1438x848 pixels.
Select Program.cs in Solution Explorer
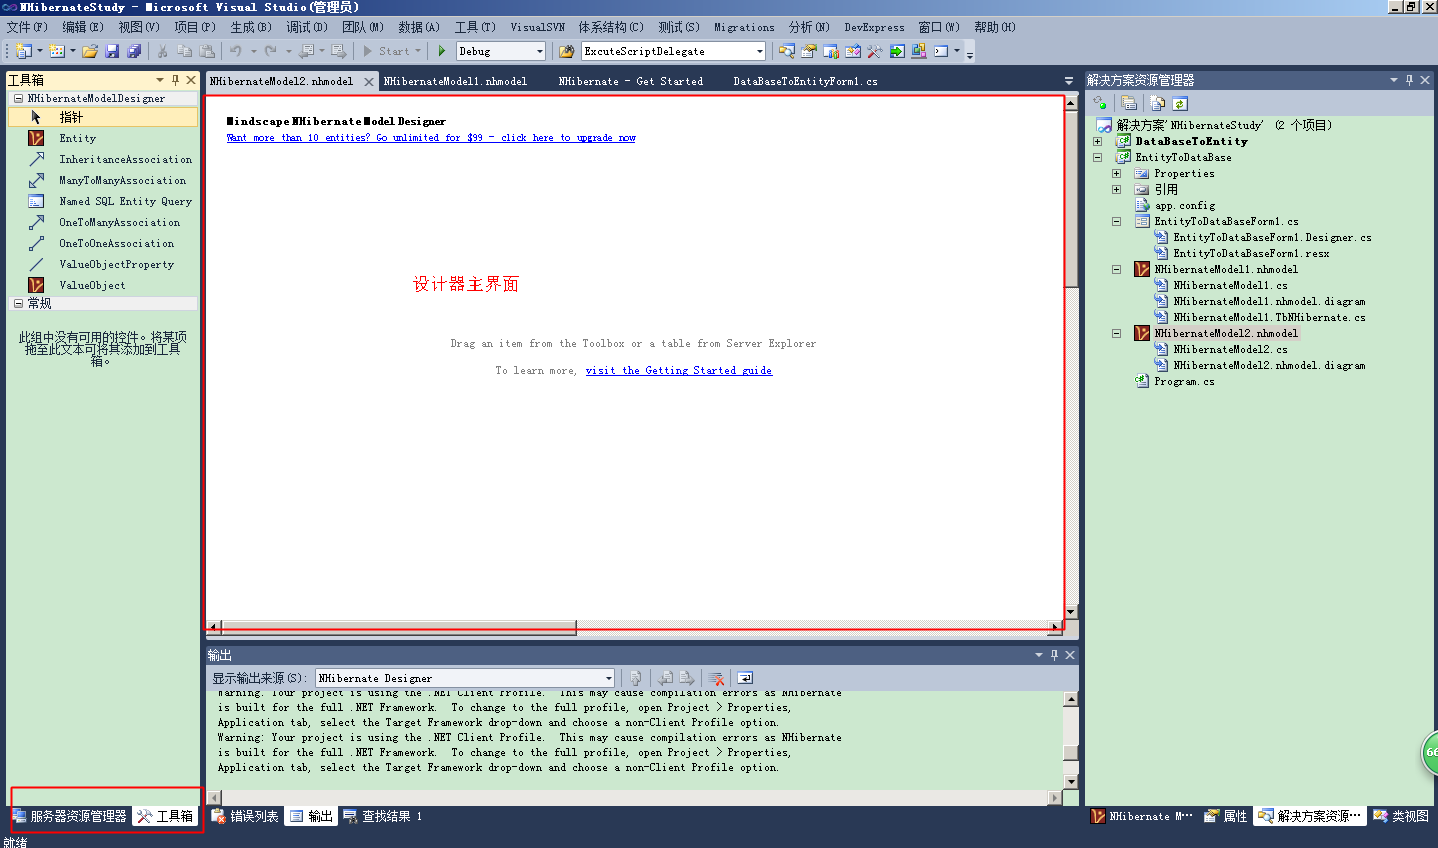1184,381
